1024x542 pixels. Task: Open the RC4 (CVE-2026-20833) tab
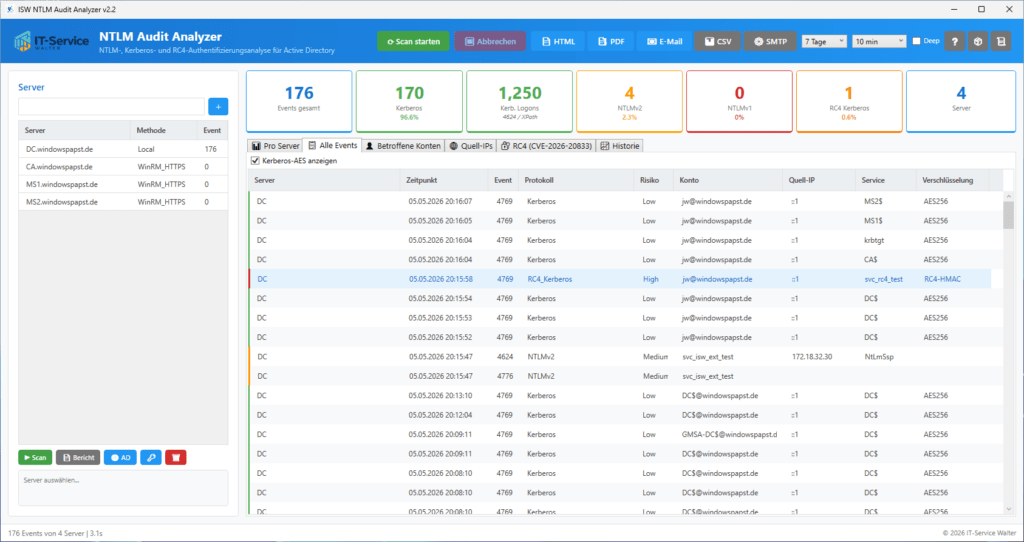546,146
